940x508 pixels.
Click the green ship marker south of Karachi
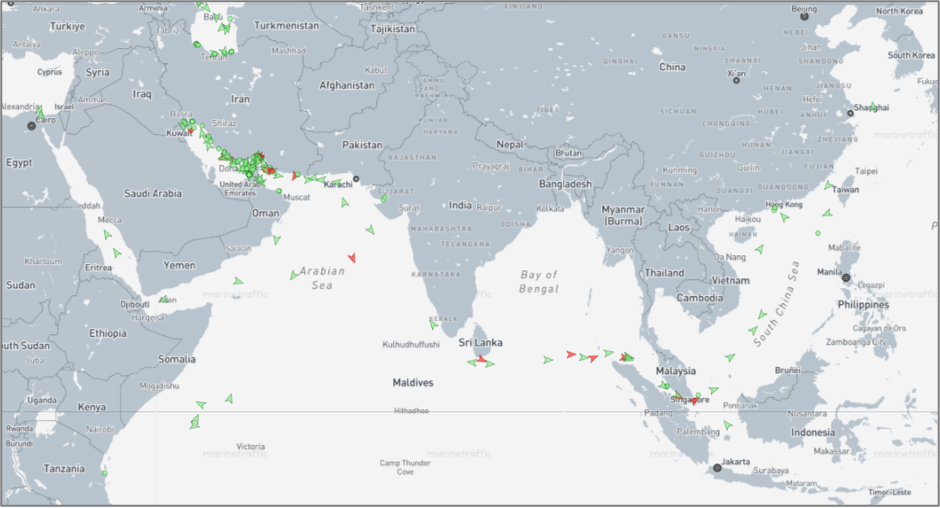tap(345, 203)
